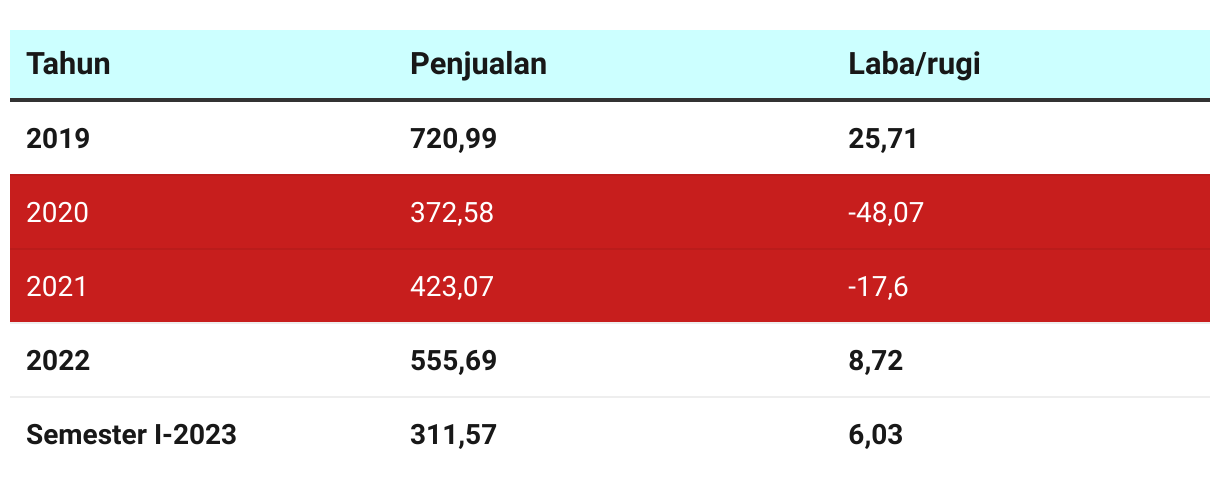The image size is (1220, 480).
Task: Select the 423,07 sales value
Action: pos(452,287)
